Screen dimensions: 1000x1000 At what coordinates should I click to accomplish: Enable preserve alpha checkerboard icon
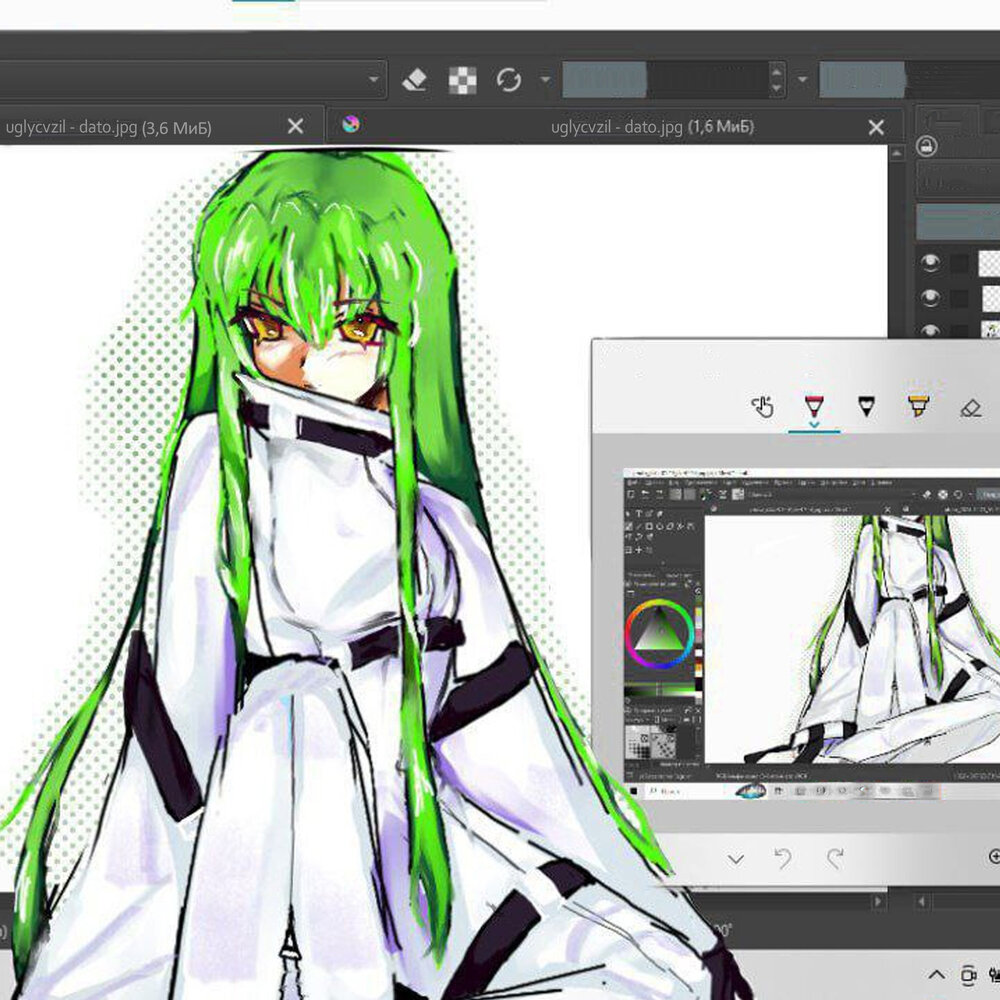click(x=462, y=80)
